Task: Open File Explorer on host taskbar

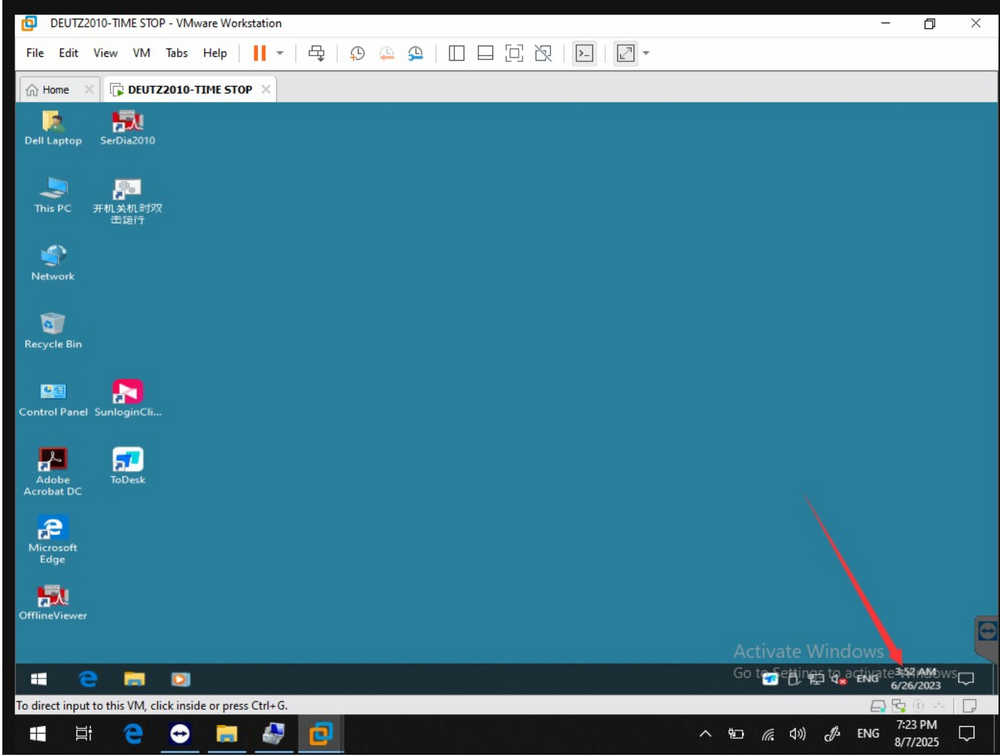Action: point(226,734)
